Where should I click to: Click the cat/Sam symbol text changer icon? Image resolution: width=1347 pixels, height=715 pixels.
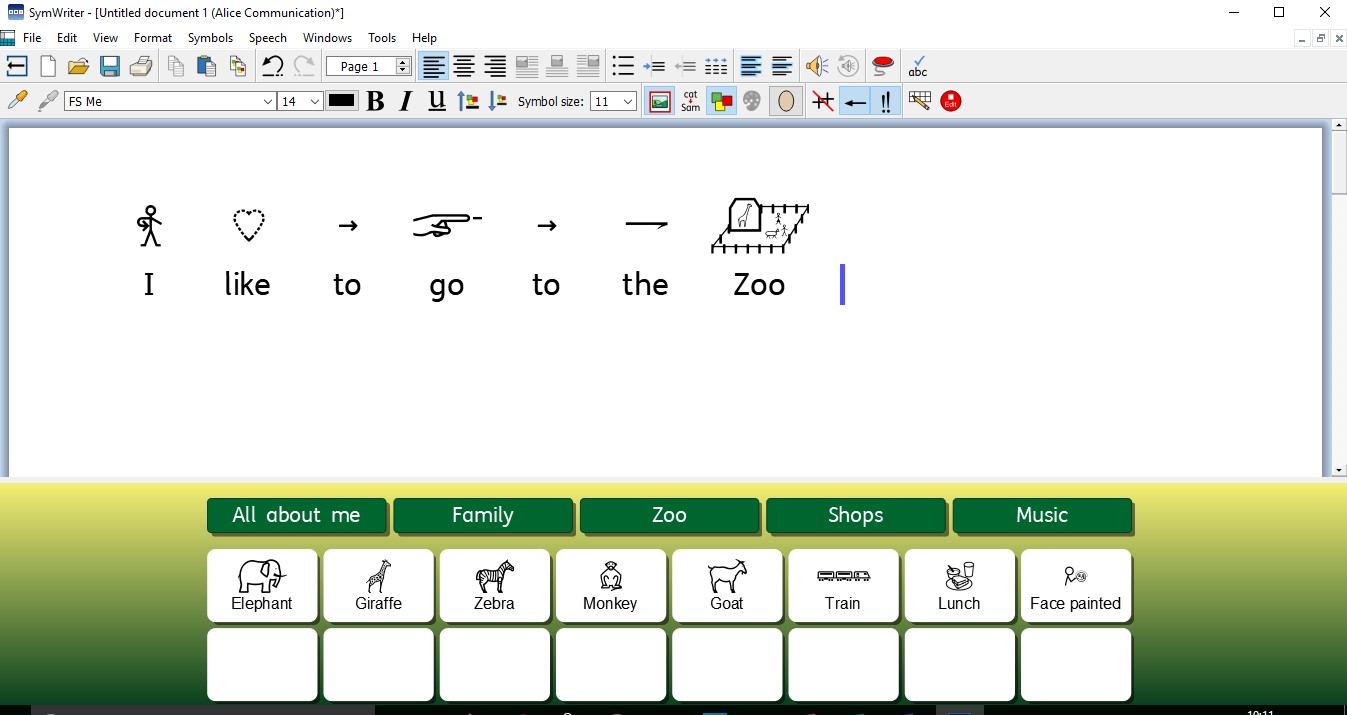coord(691,101)
